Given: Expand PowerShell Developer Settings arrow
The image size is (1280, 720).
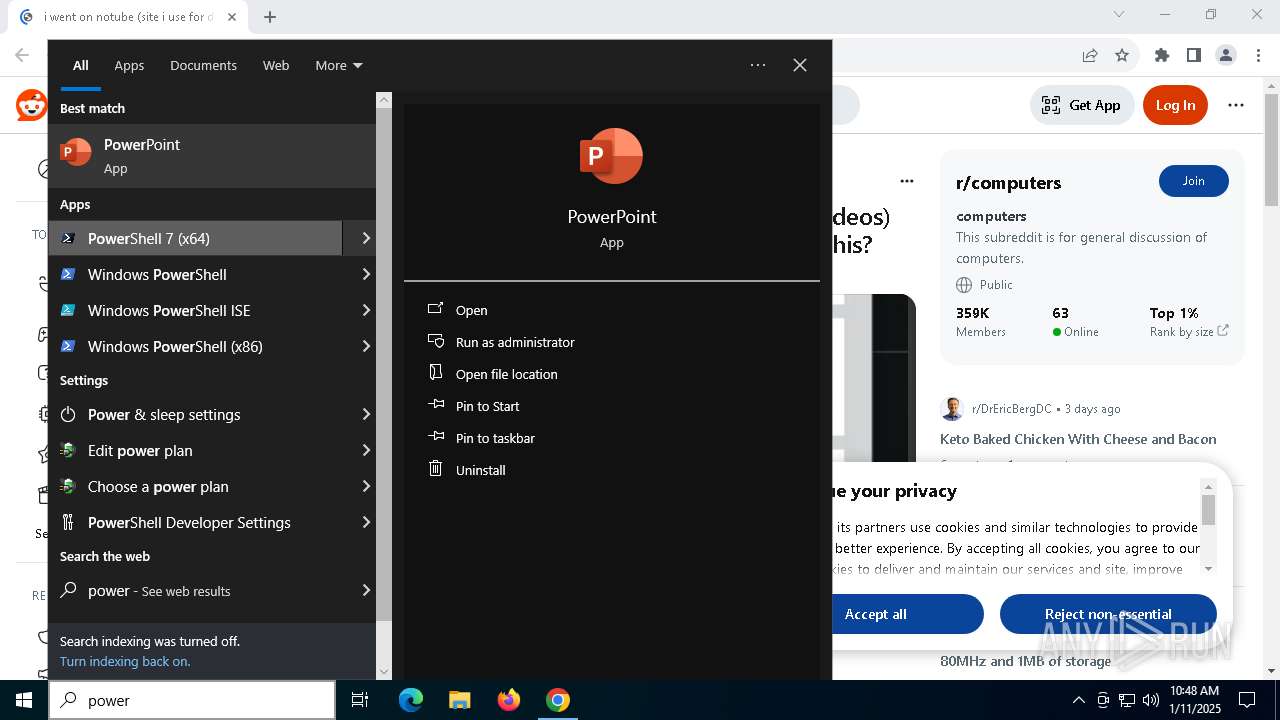Looking at the screenshot, I should pyautogui.click(x=366, y=522).
